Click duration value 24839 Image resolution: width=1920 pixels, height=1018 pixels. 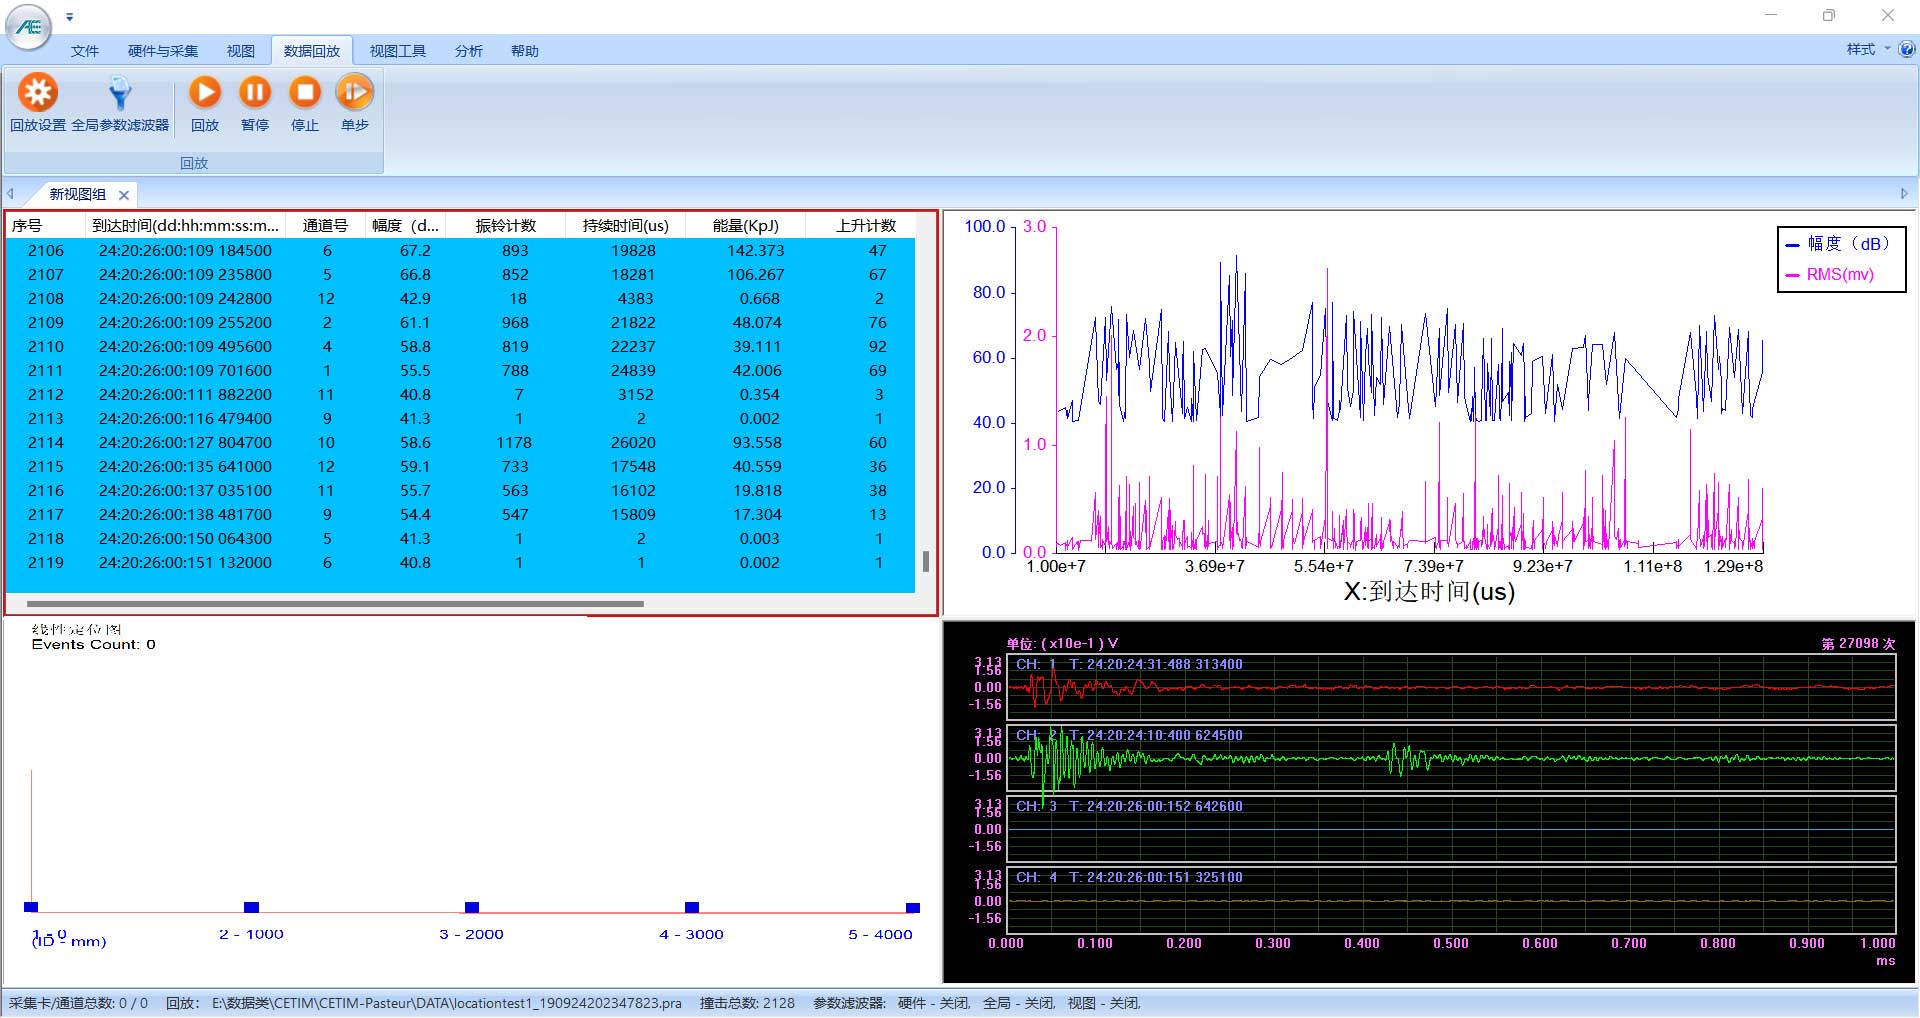[633, 371]
